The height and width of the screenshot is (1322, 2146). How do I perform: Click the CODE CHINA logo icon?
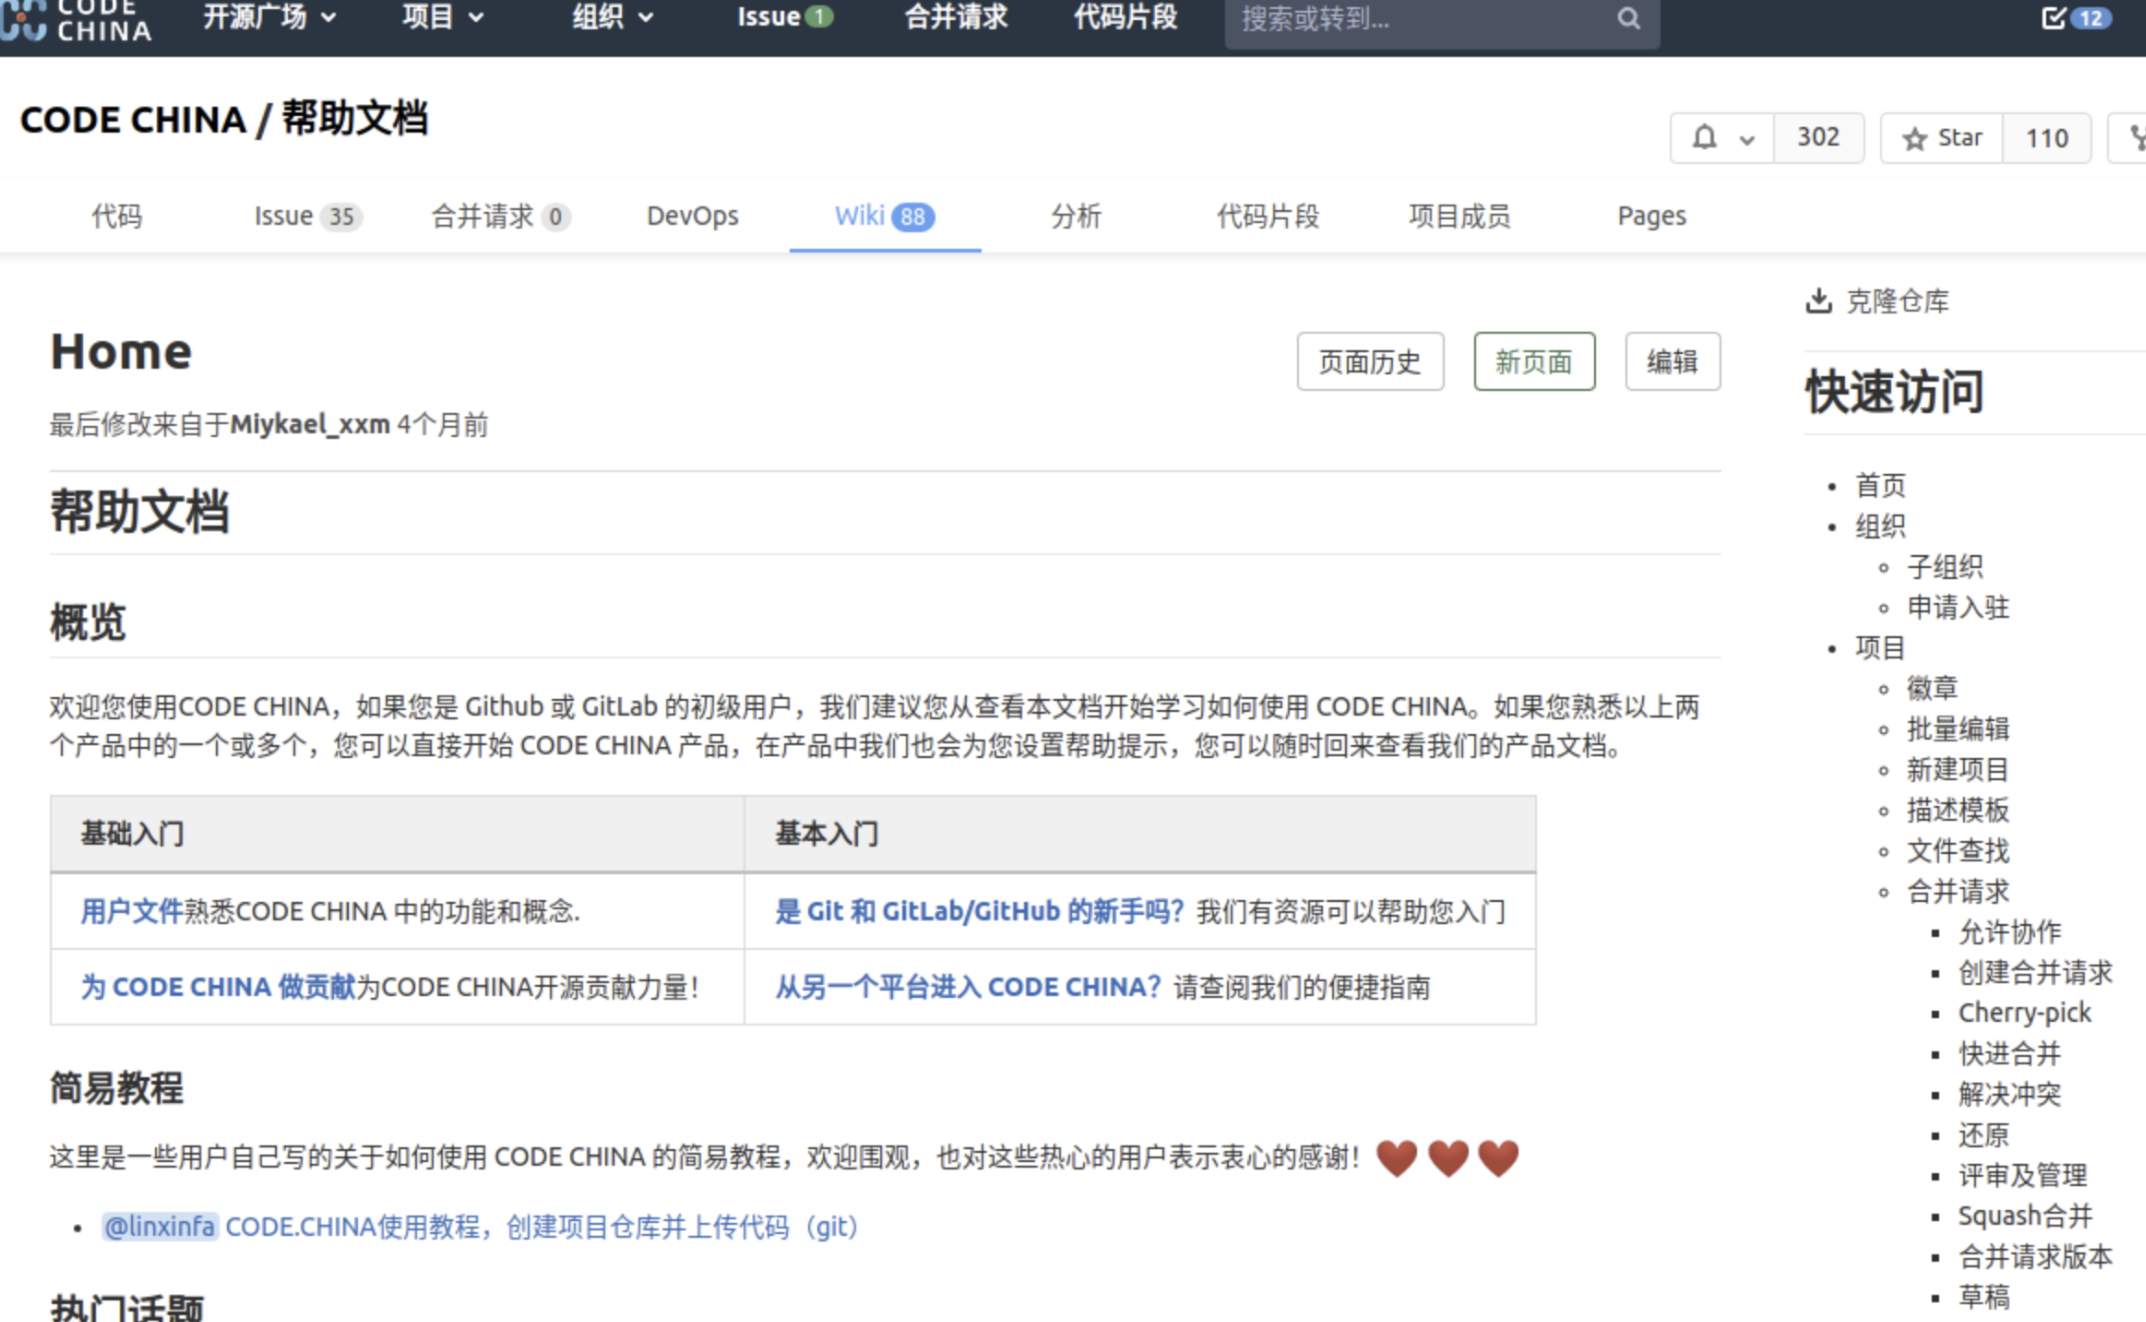point(24,20)
